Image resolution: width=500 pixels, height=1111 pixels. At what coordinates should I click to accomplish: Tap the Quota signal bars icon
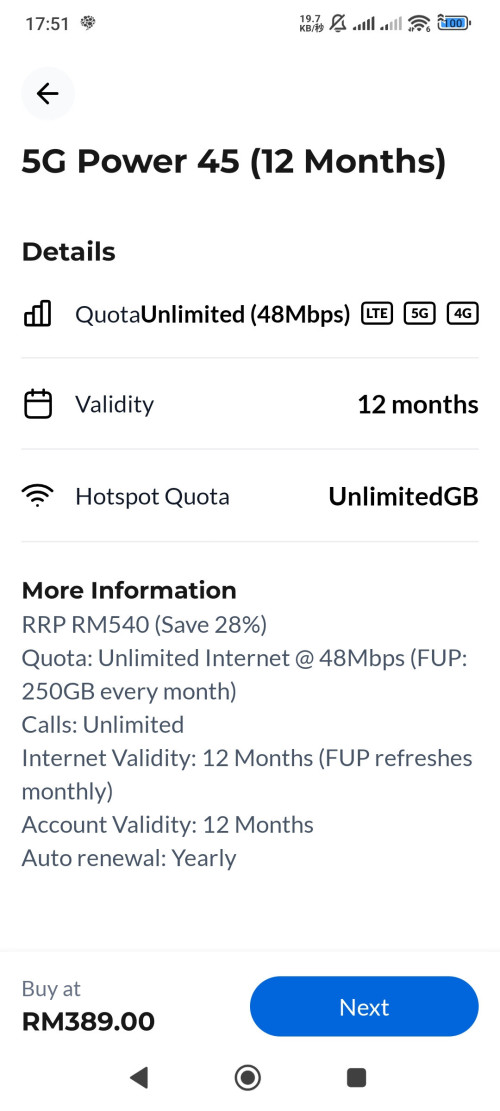tap(38, 312)
